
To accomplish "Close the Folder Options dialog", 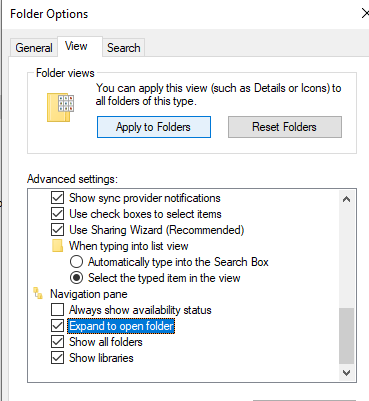I will (x=365, y=14).
